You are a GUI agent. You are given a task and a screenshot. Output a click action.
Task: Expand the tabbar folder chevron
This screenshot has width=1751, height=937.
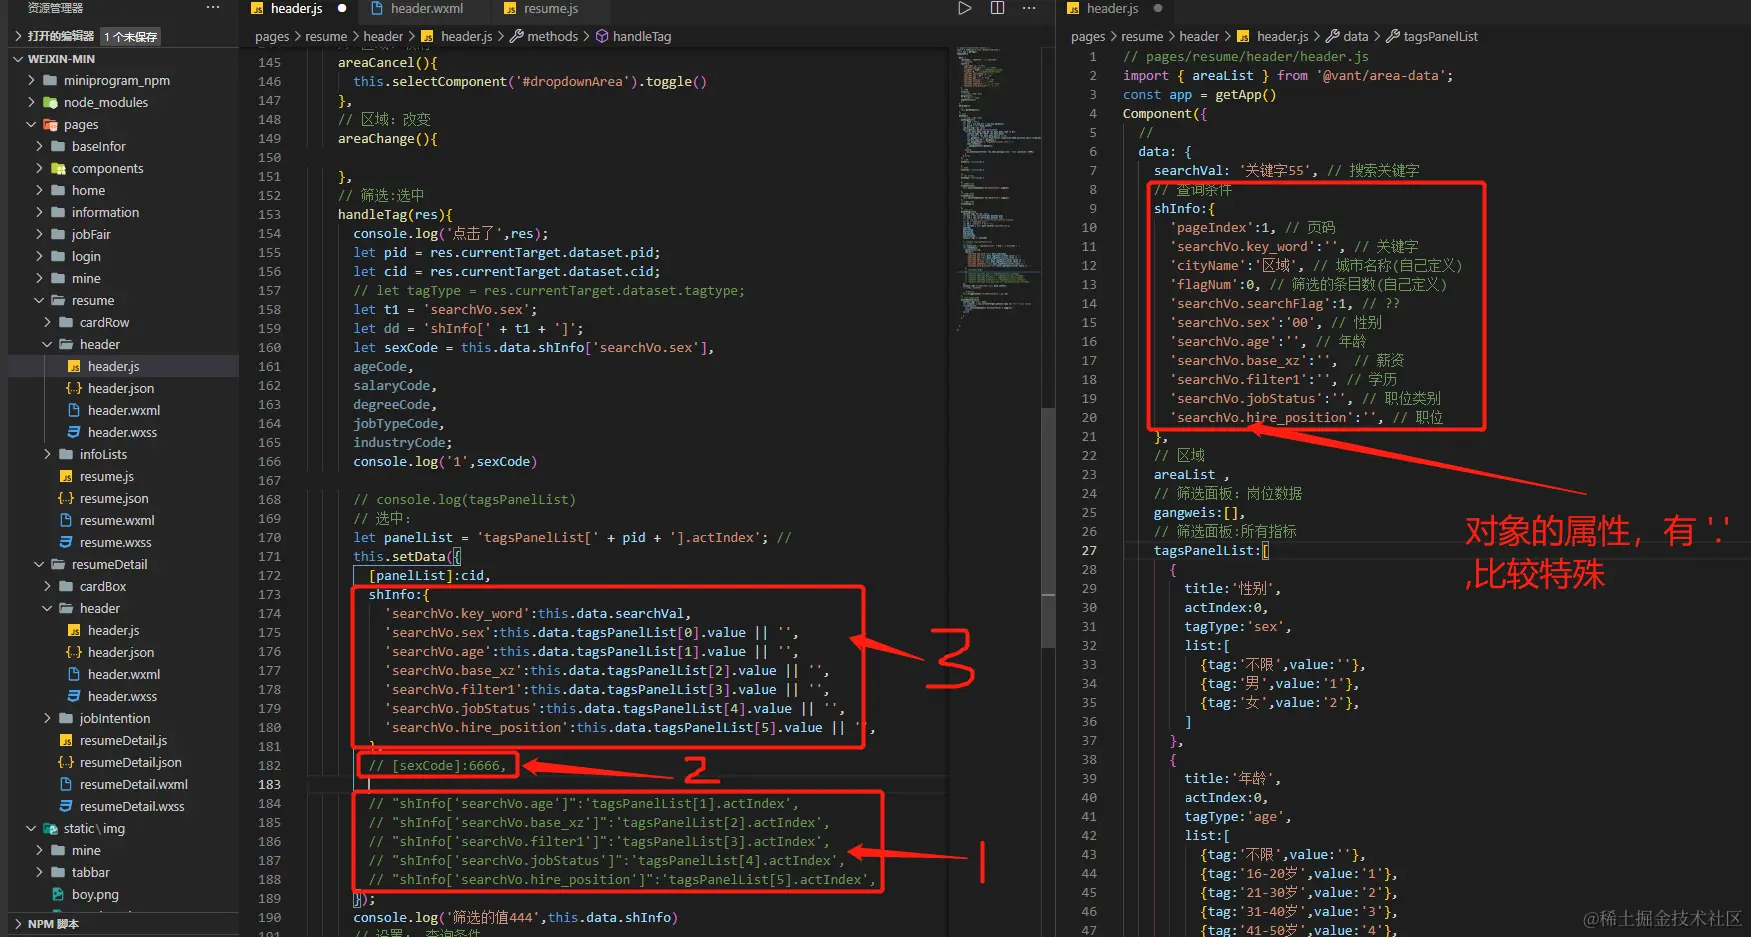[x=39, y=873]
